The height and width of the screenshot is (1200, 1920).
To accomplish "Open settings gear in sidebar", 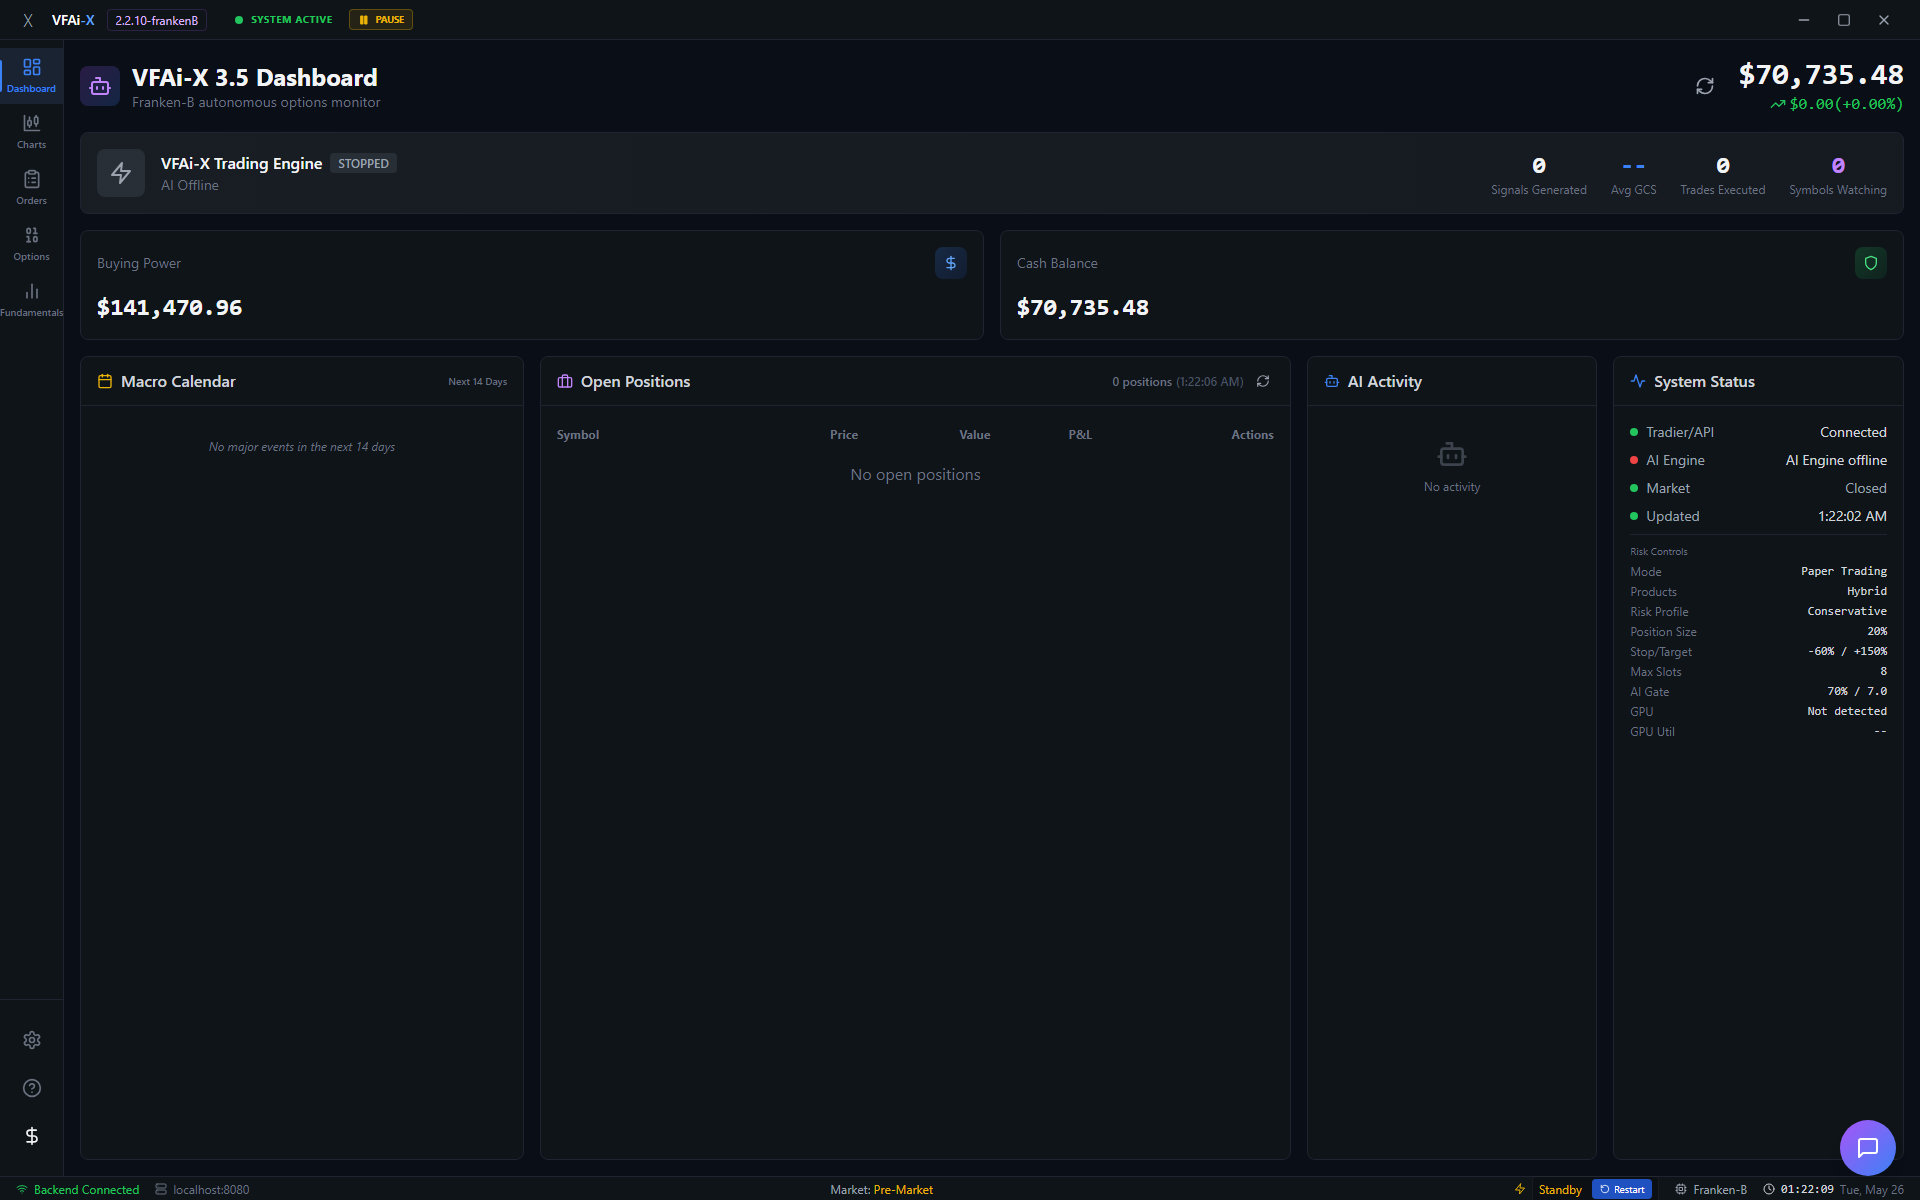I will [x=32, y=1040].
